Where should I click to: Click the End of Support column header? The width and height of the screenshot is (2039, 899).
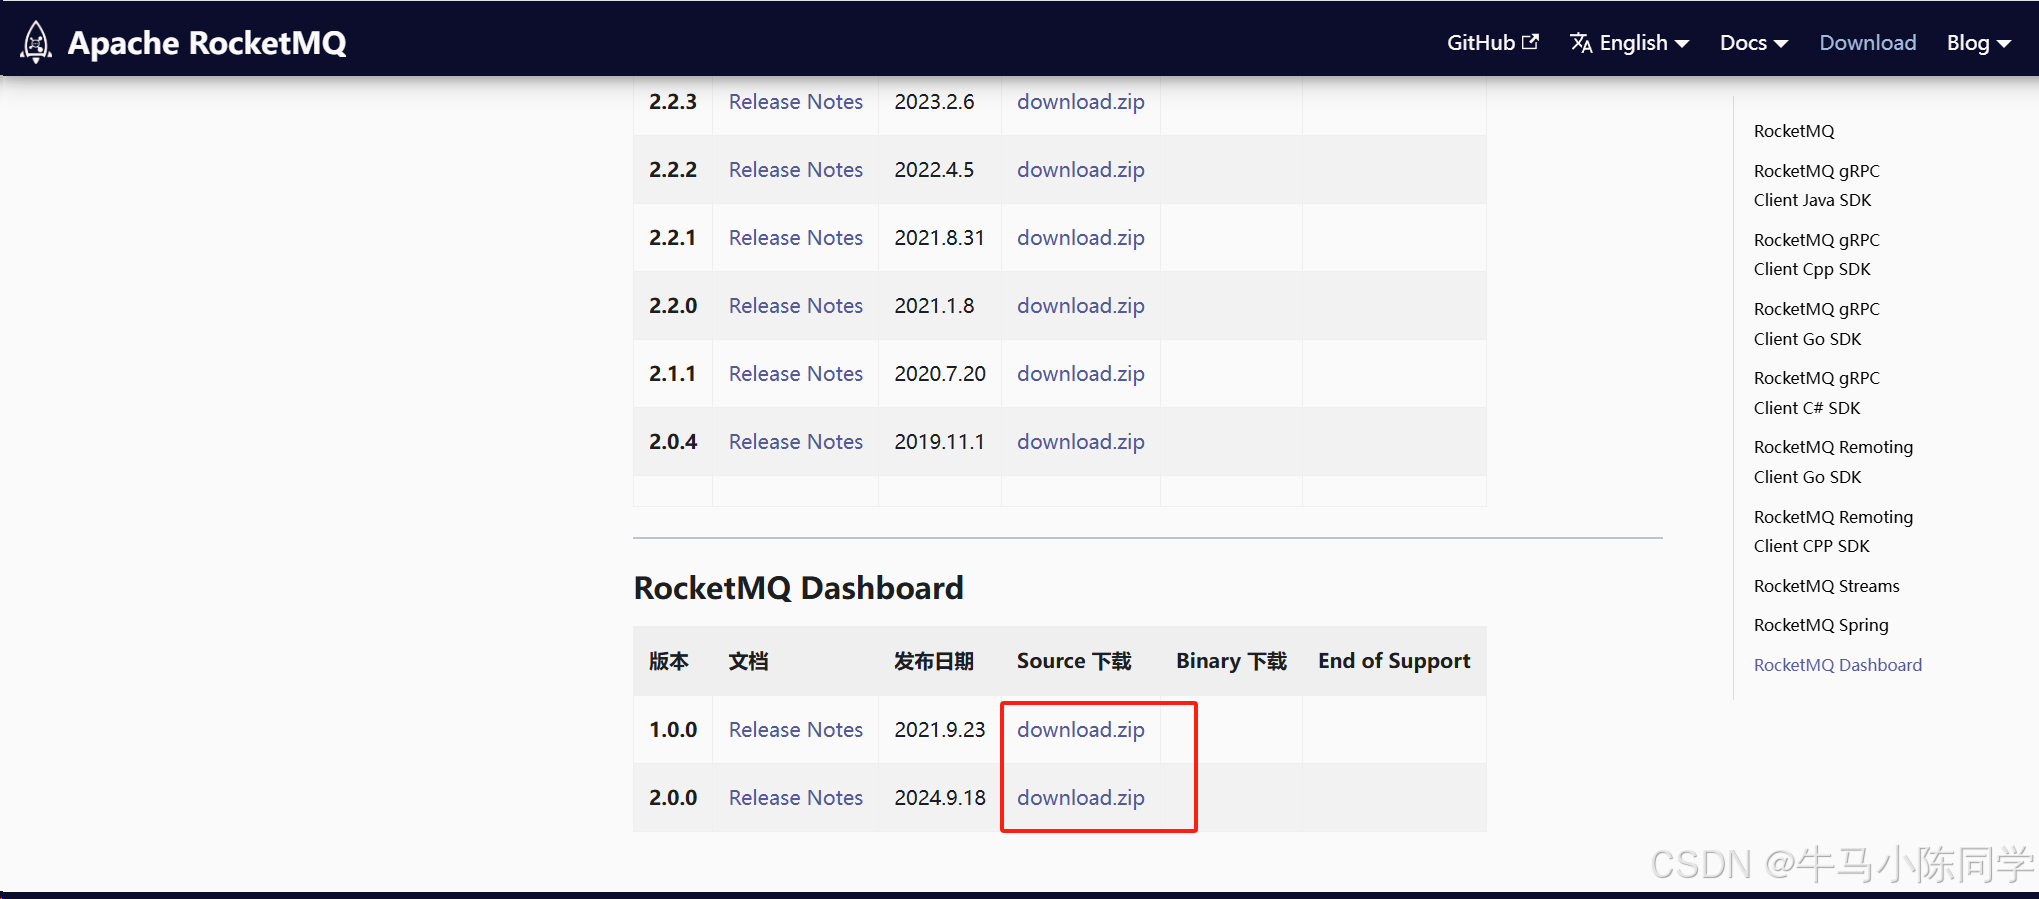tap(1394, 661)
